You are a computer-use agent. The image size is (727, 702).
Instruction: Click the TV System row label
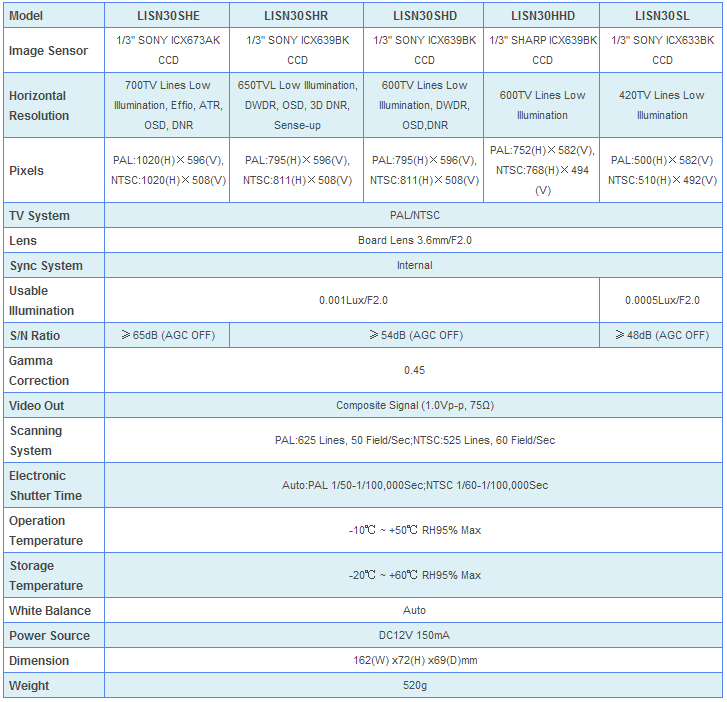(x=54, y=215)
